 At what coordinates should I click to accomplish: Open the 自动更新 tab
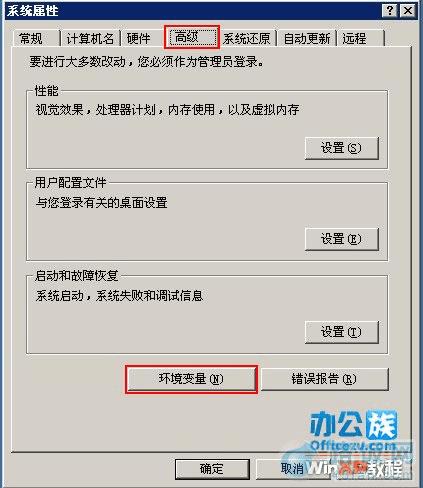click(x=307, y=39)
